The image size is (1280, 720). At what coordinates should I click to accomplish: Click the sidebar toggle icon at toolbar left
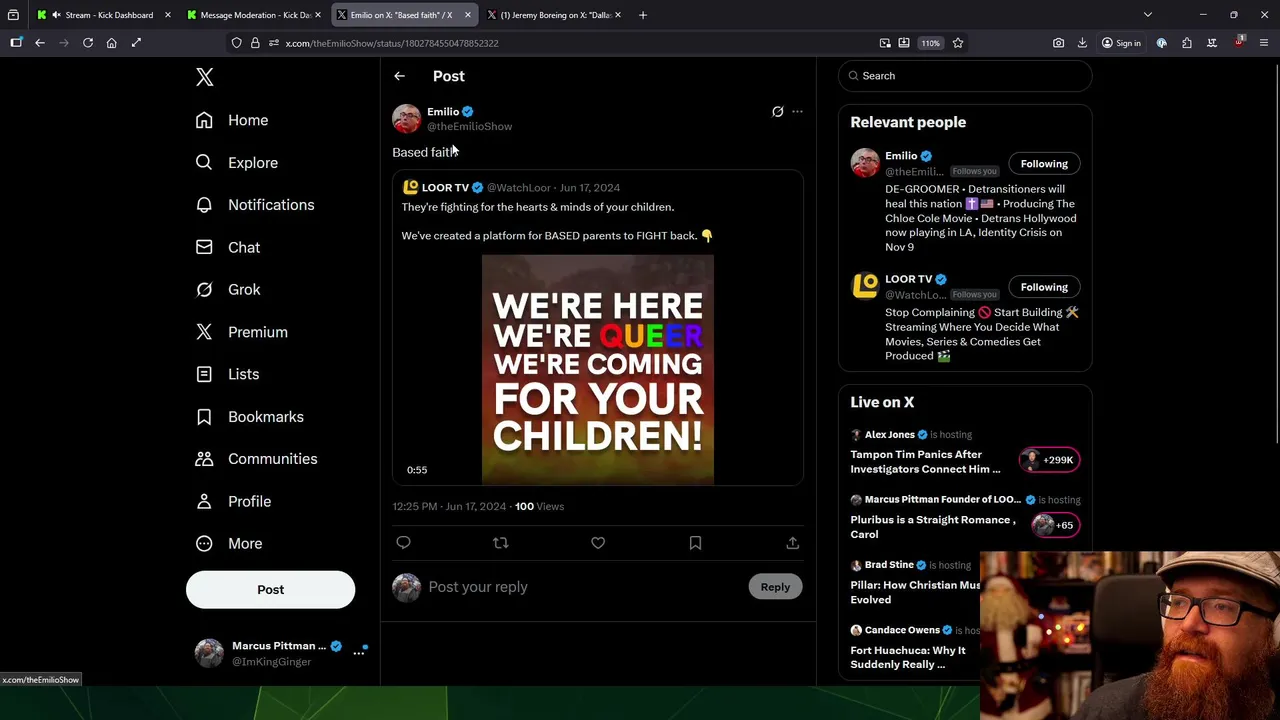tap(16, 43)
